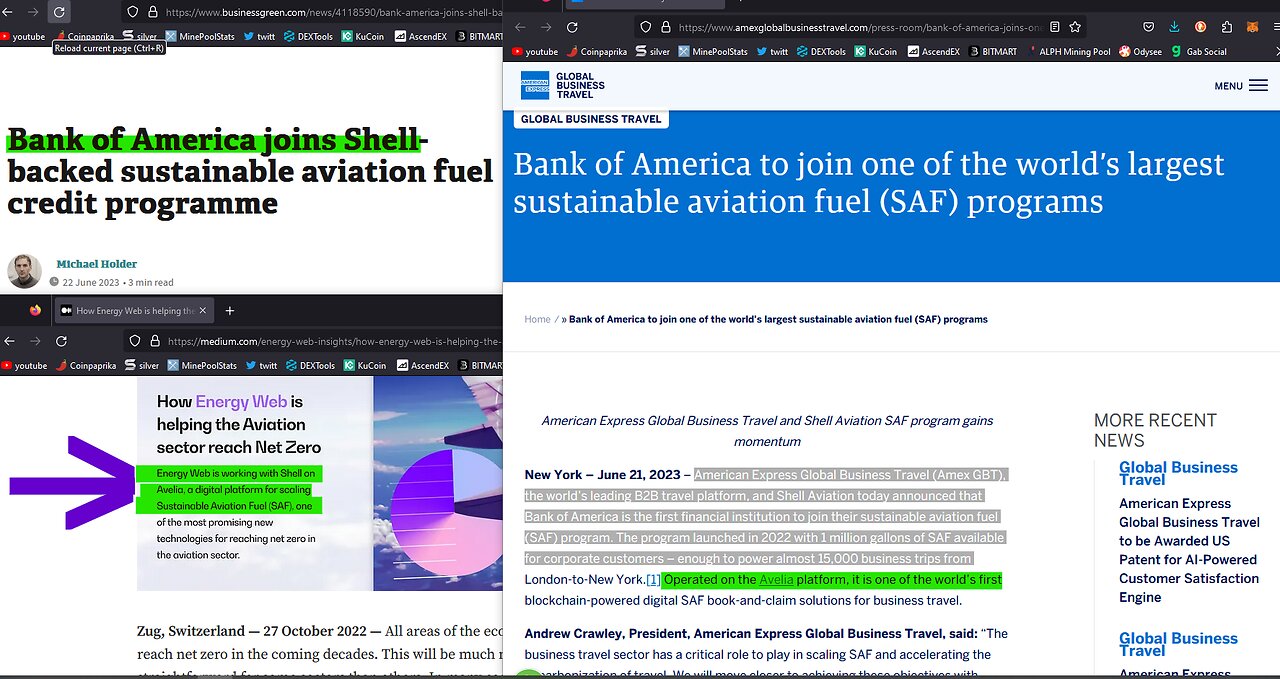The height and width of the screenshot is (679, 1280).
Task: Reload the Amex GBT press-room page
Action: (x=572, y=27)
